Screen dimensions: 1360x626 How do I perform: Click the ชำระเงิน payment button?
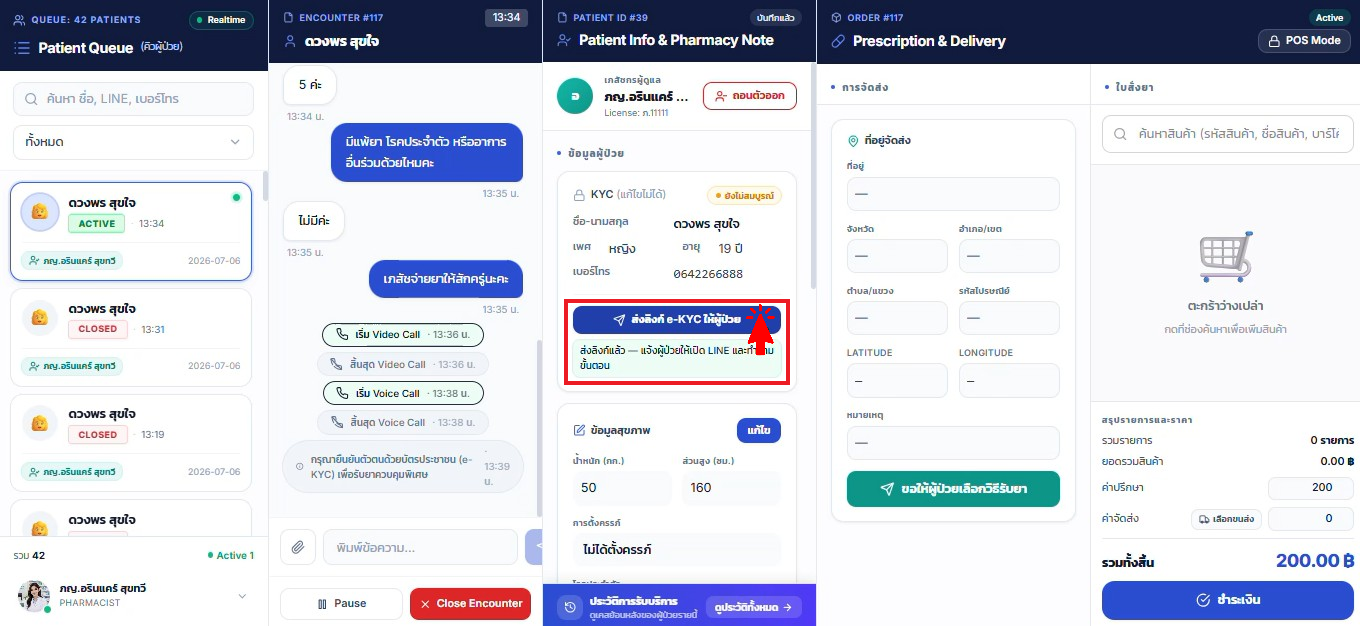tap(1228, 600)
